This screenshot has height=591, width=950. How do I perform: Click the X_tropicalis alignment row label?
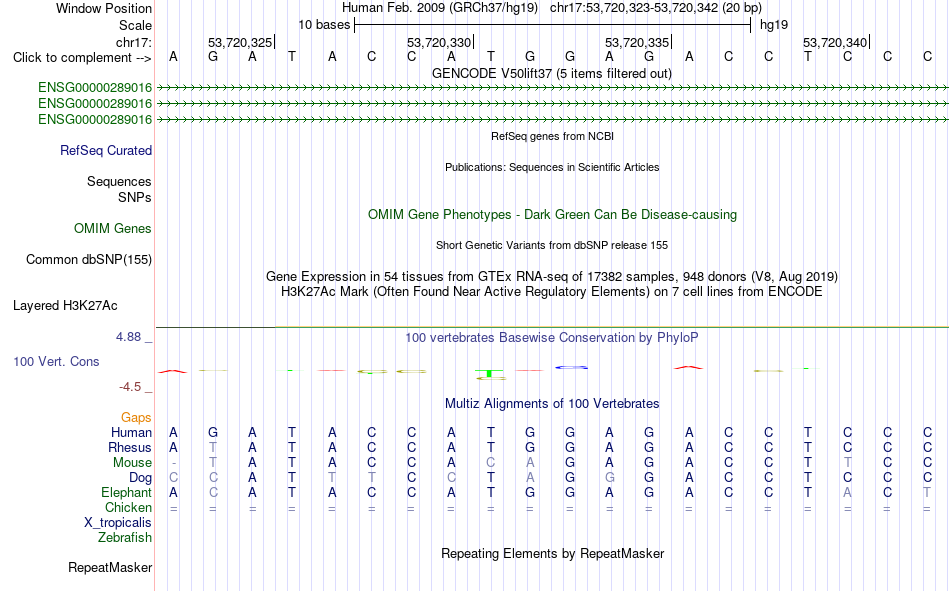118,523
